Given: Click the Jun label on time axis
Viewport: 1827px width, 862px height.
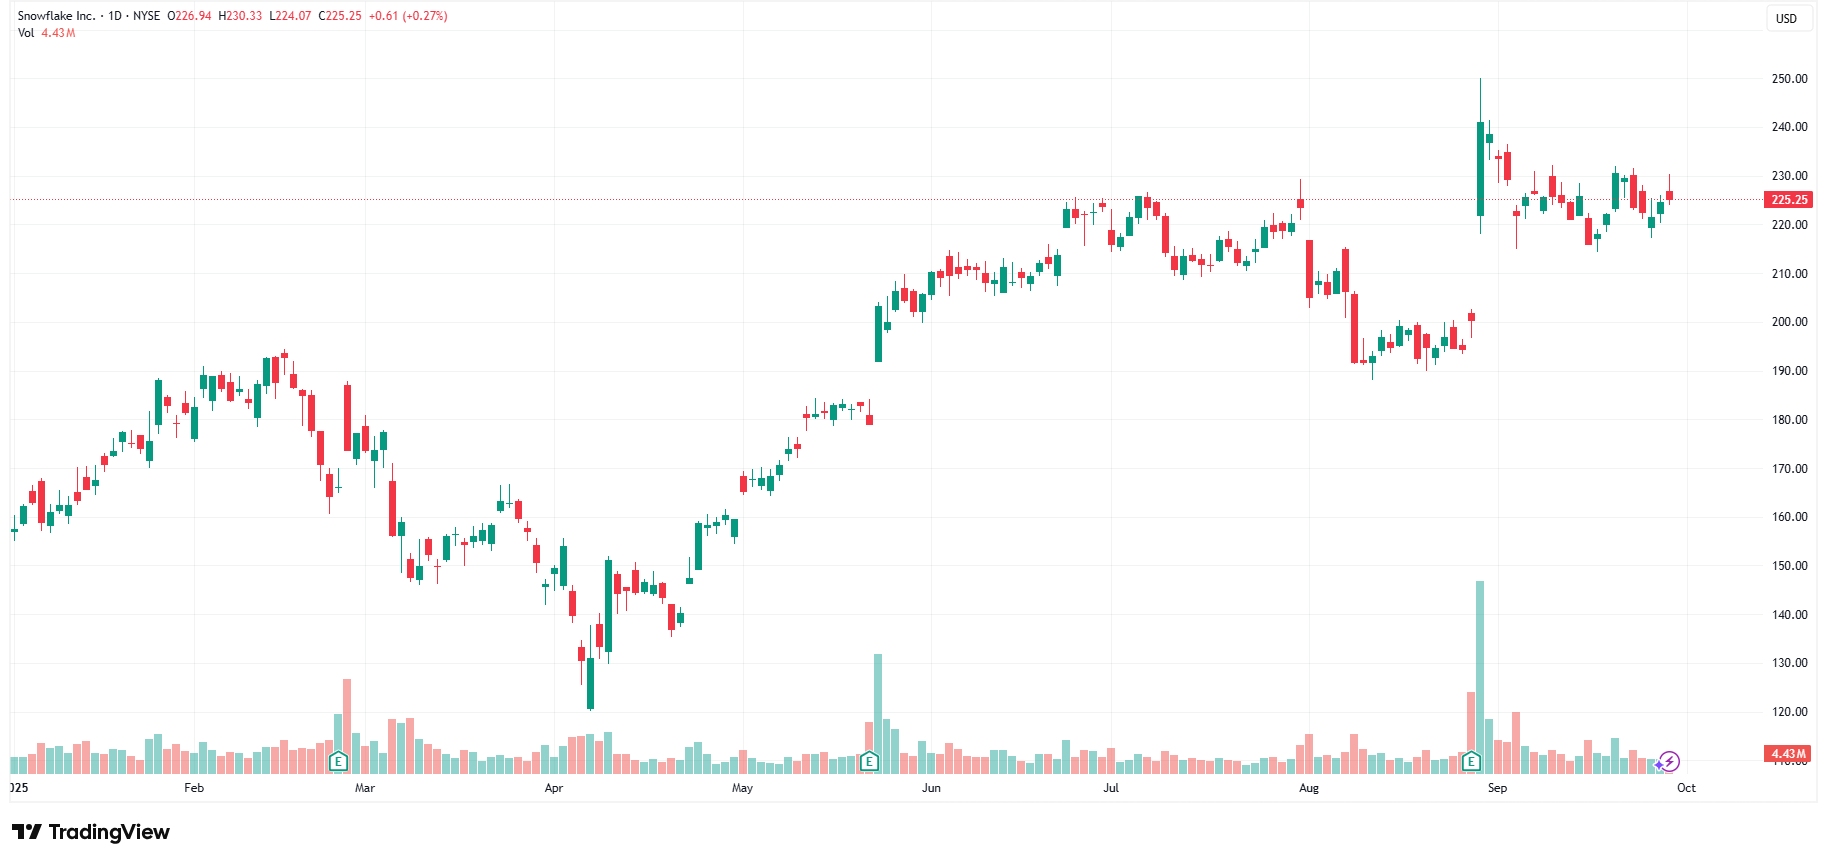Looking at the screenshot, I should (931, 788).
